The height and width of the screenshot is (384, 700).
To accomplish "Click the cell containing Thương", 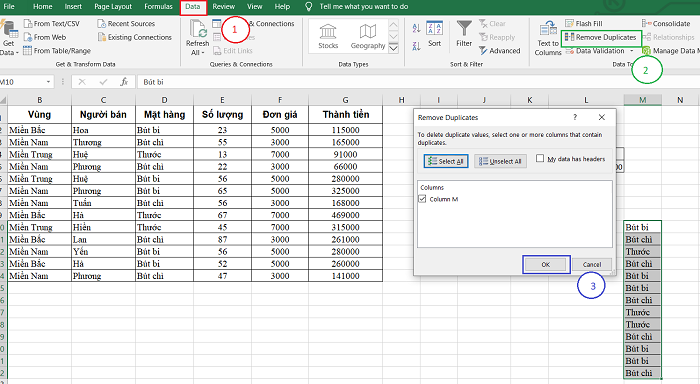I will click(104, 142).
